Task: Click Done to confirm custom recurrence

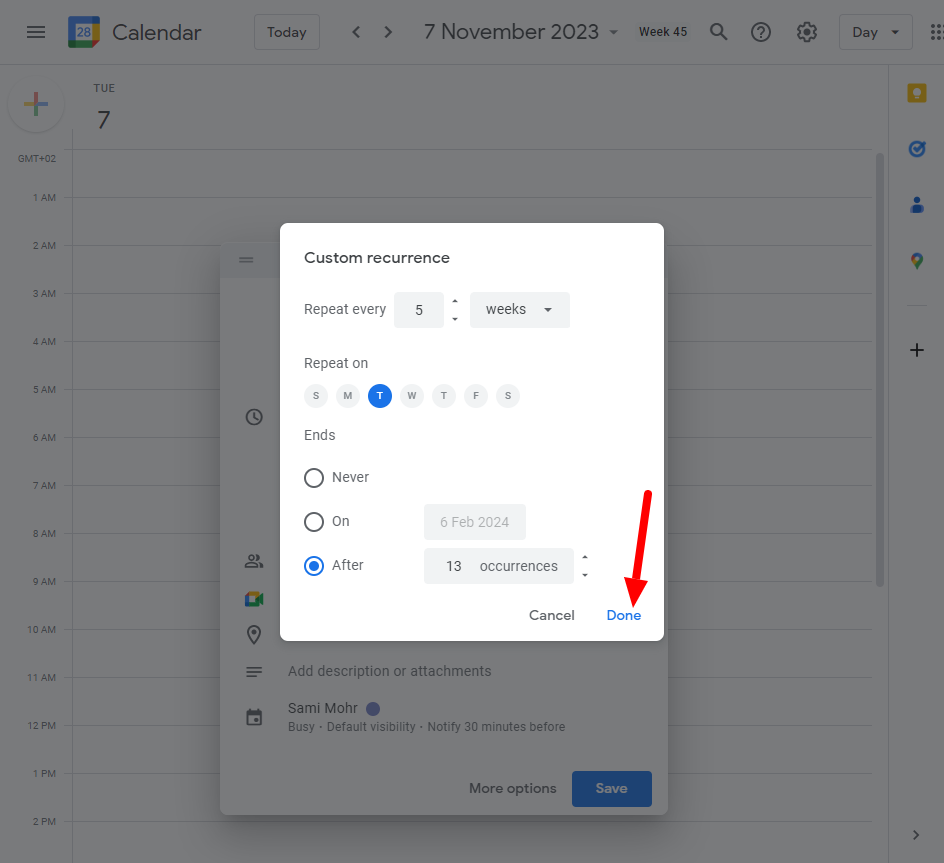Action: pos(623,615)
